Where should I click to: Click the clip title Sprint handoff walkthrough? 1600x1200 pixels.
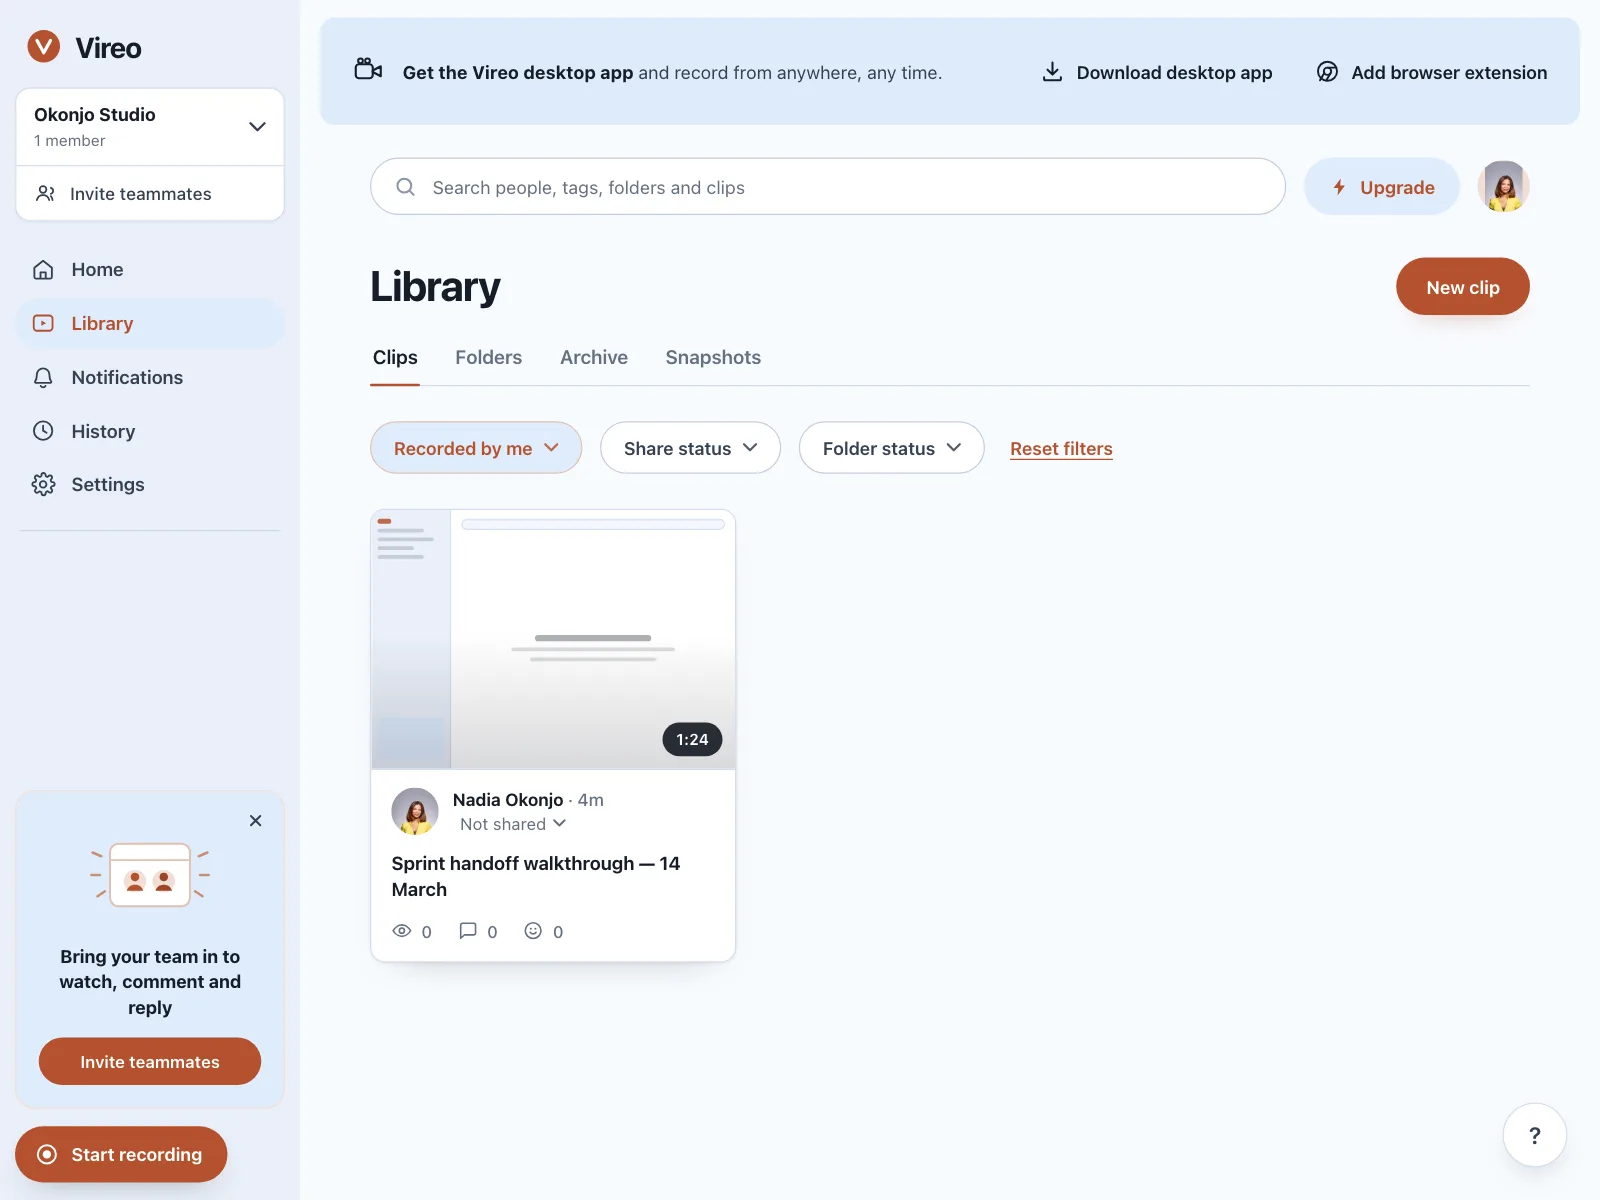pyautogui.click(x=536, y=877)
